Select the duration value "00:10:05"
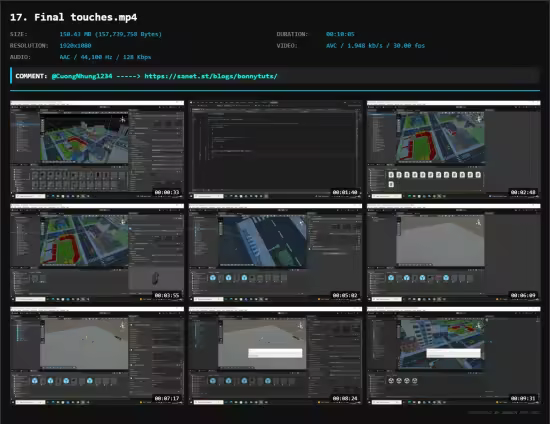The height and width of the screenshot is (424, 550). (340, 34)
